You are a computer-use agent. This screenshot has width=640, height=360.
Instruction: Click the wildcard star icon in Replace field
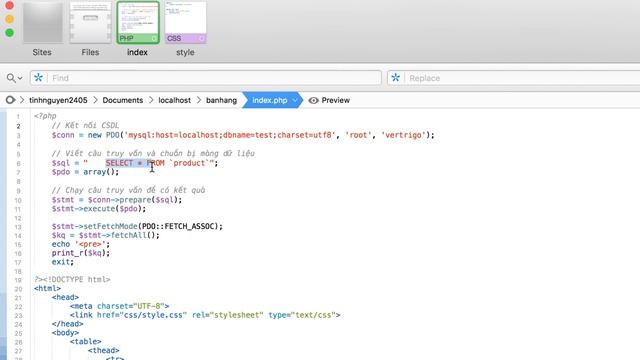(396, 78)
